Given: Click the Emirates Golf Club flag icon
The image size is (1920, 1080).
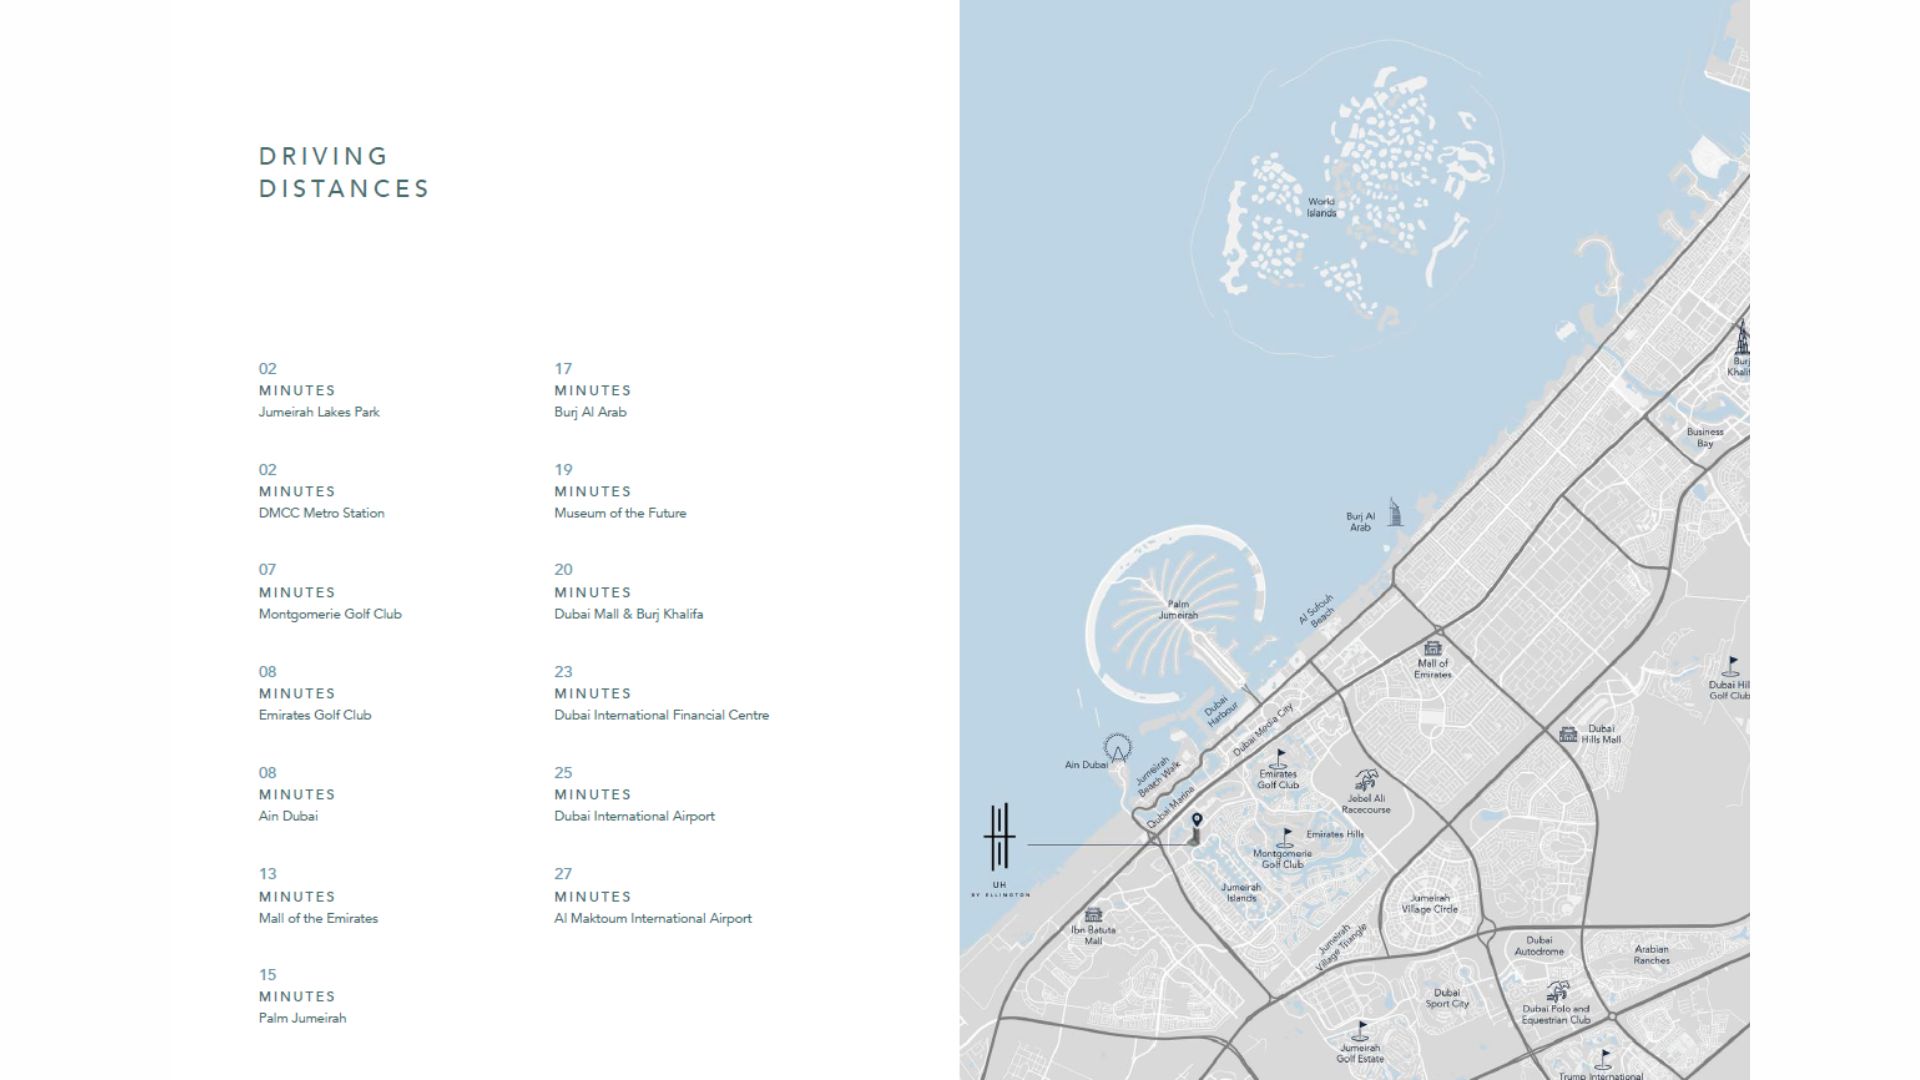Looking at the screenshot, I should (1279, 758).
